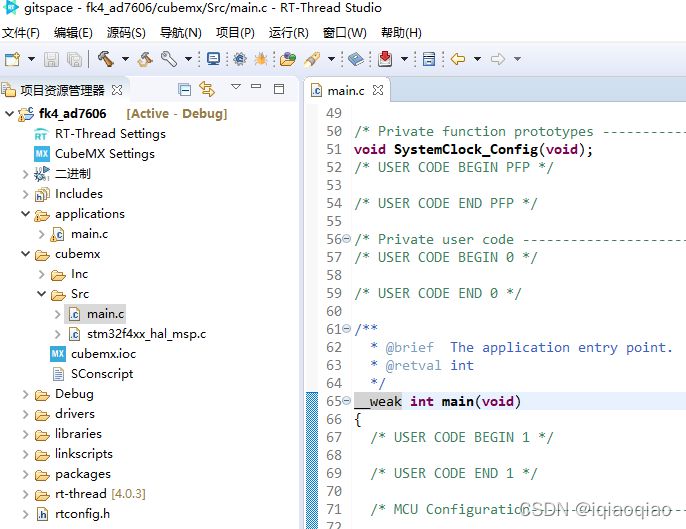This screenshot has width=686, height=529.
Task: Expand the Inc folder
Action: pos(42,274)
